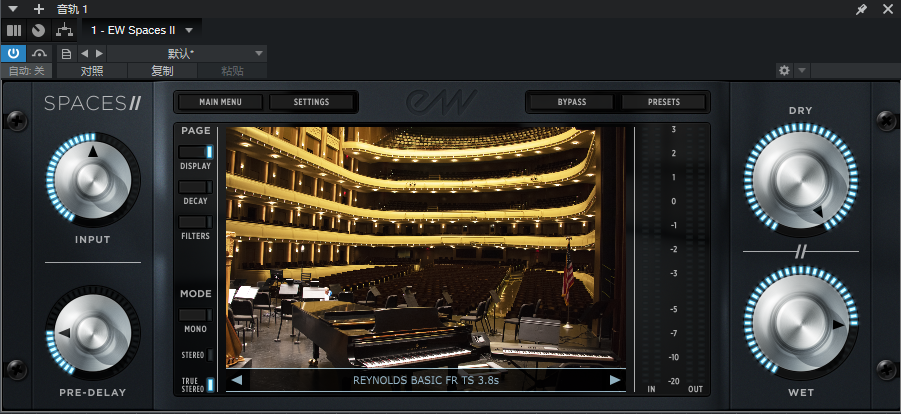This screenshot has height=414, width=901.
Task: Click the INPUT knob
Action: click(93, 180)
